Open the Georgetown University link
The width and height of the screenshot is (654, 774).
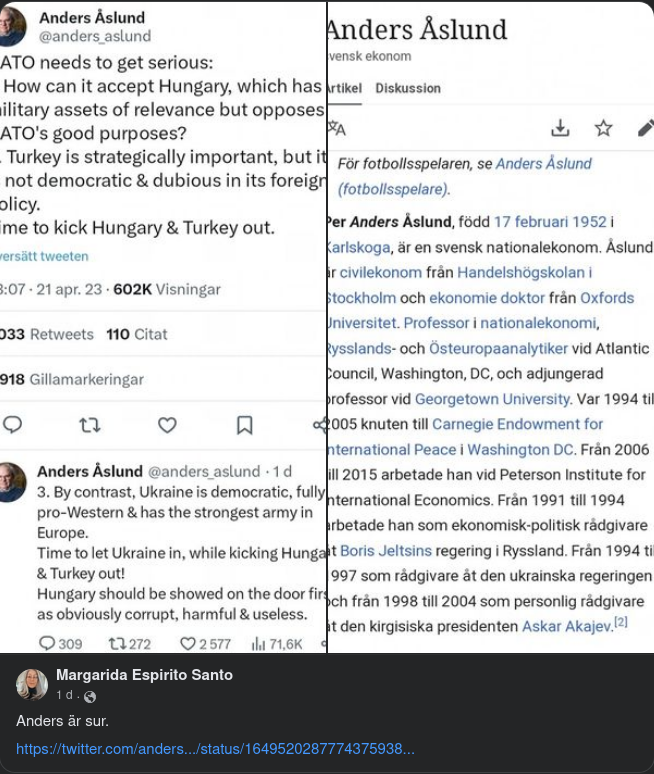point(486,399)
